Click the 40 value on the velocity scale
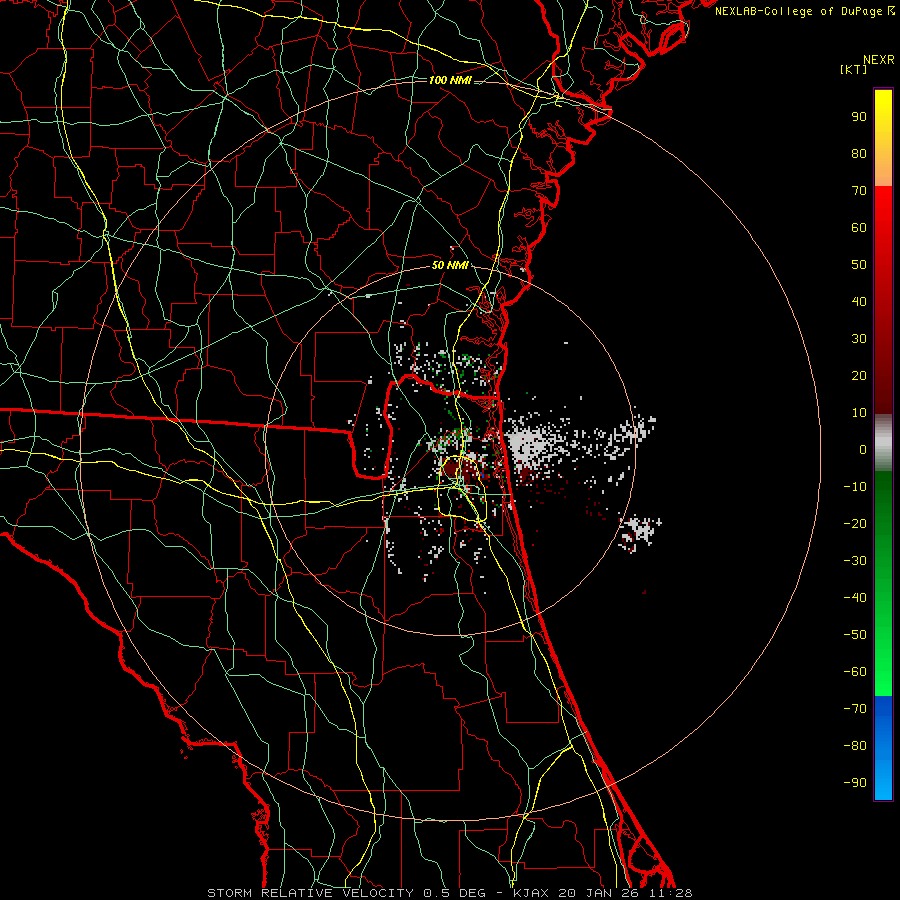The image size is (900, 900). pos(859,301)
